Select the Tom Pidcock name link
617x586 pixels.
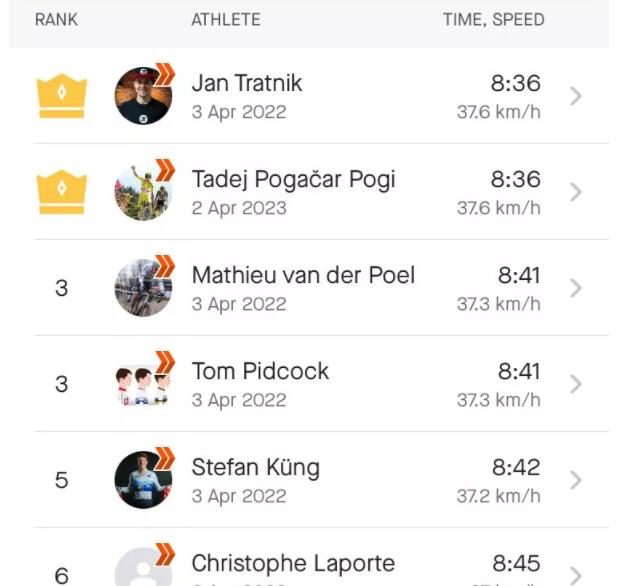260,371
